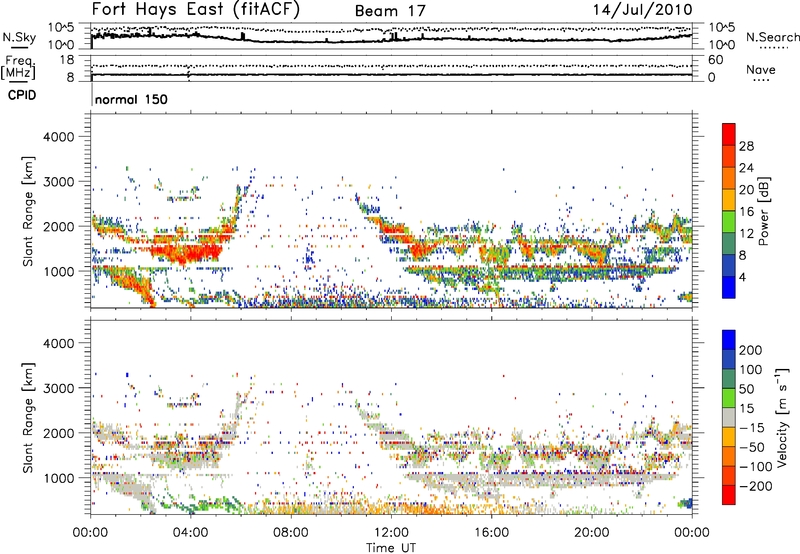Click the 'Nave' legend label

point(761,69)
